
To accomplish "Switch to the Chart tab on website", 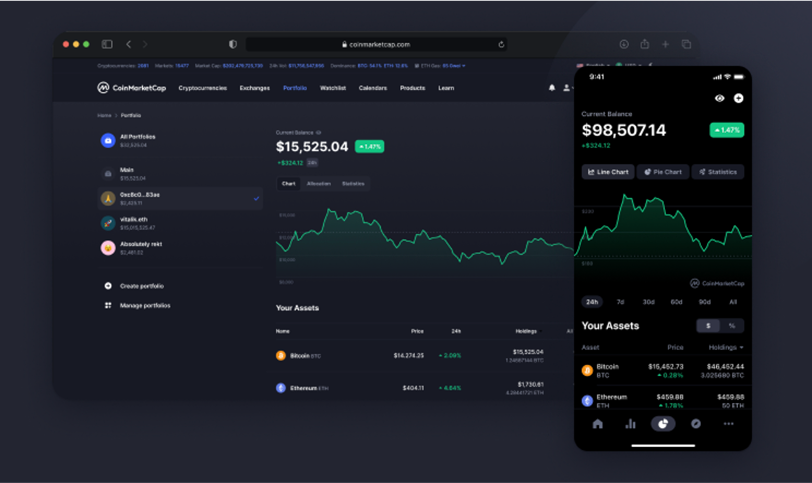I will tap(288, 183).
